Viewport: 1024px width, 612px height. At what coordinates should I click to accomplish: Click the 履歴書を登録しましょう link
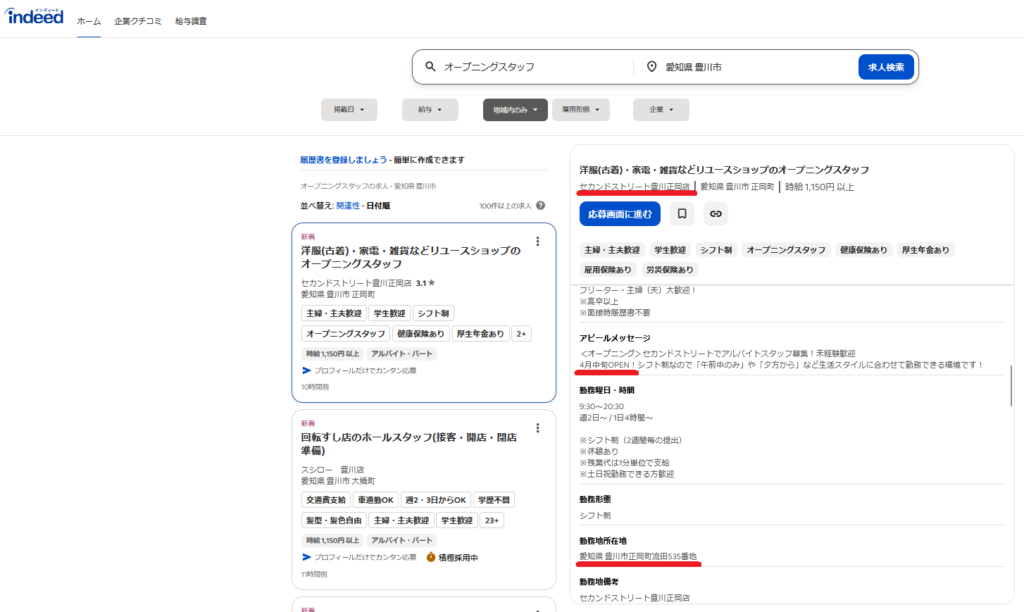344,160
